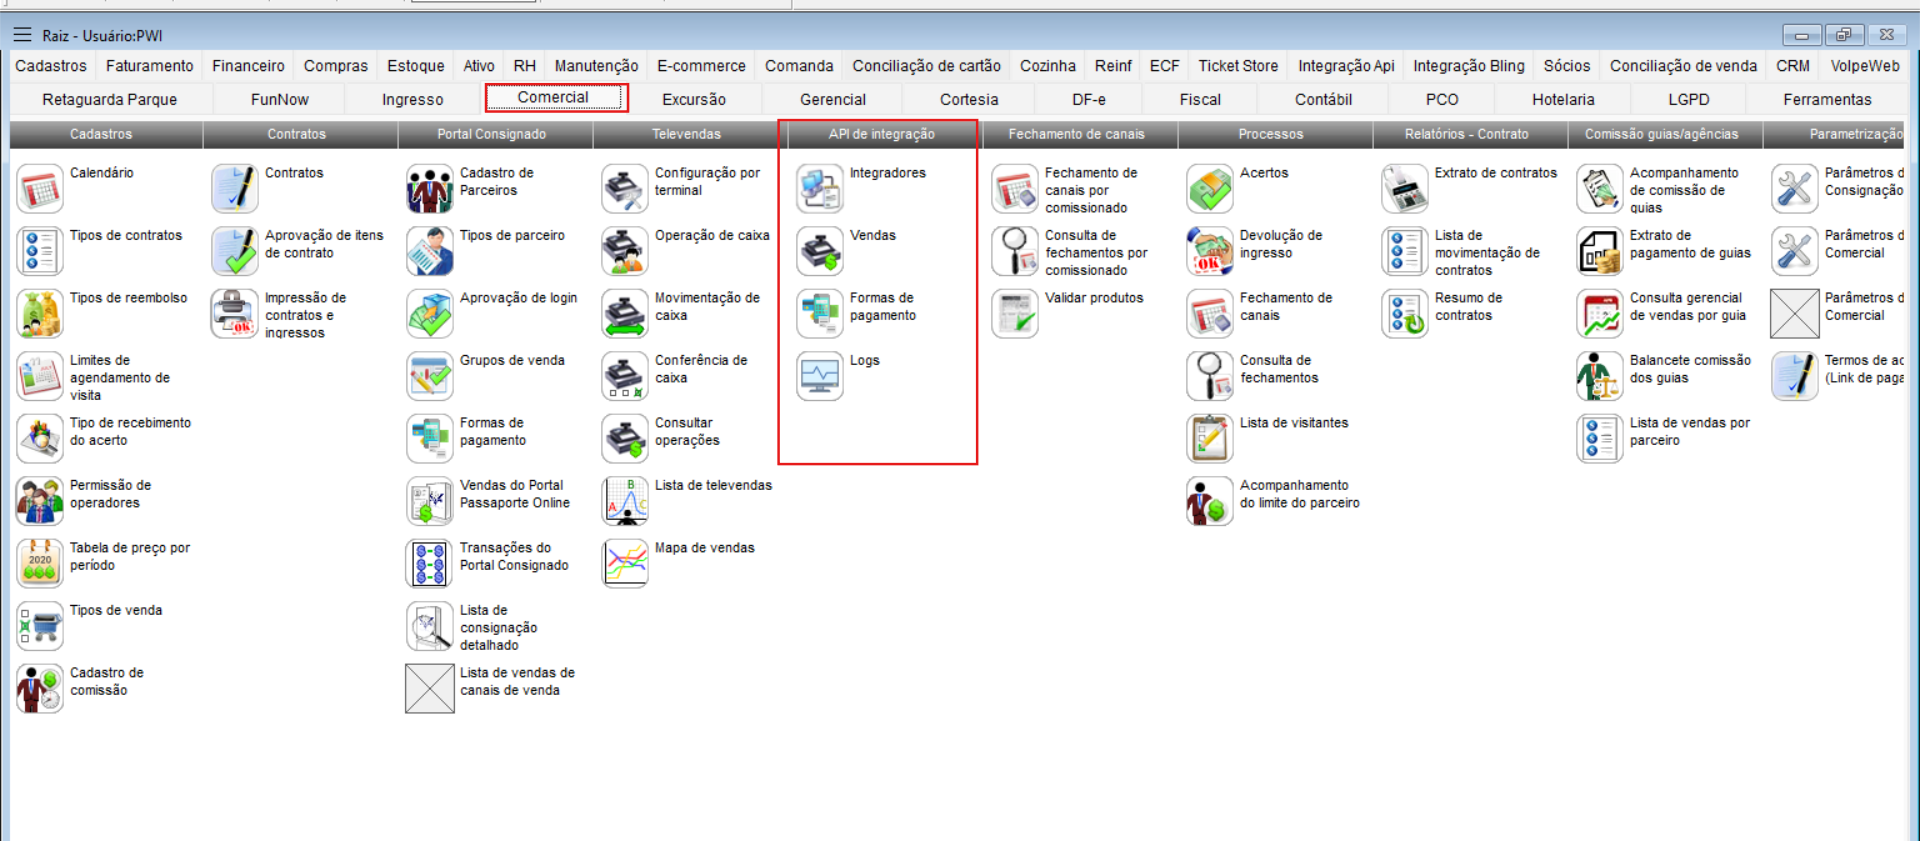Open the Calendário icon
Image resolution: width=1920 pixels, height=841 pixels.
click(x=40, y=189)
